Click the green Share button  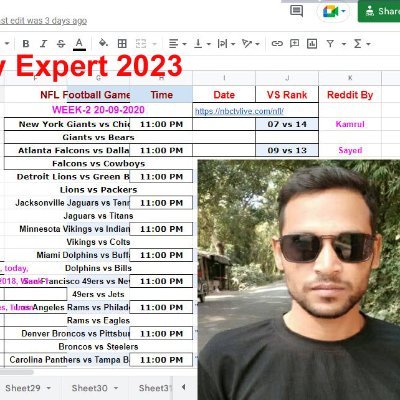[x=379, y=11]
